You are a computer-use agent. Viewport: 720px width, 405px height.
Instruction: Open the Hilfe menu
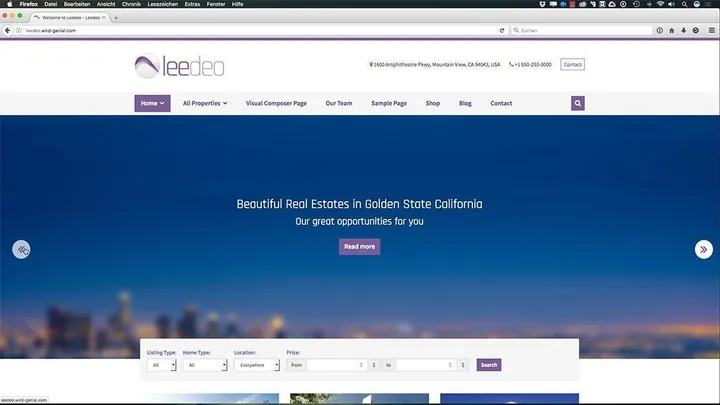coord(237,4)
